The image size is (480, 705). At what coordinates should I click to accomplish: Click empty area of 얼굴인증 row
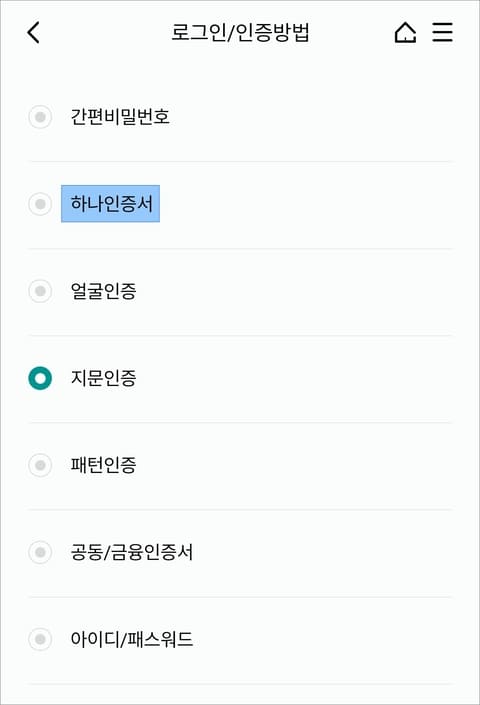(294, 291)
